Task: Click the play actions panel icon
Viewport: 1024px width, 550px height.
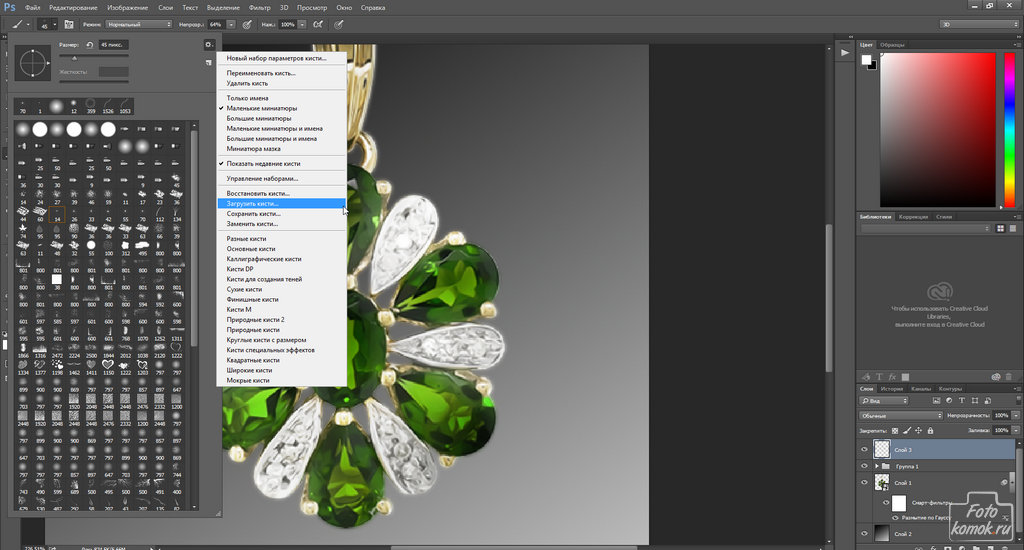Action: pyautogui.click(x=846, y=51)
